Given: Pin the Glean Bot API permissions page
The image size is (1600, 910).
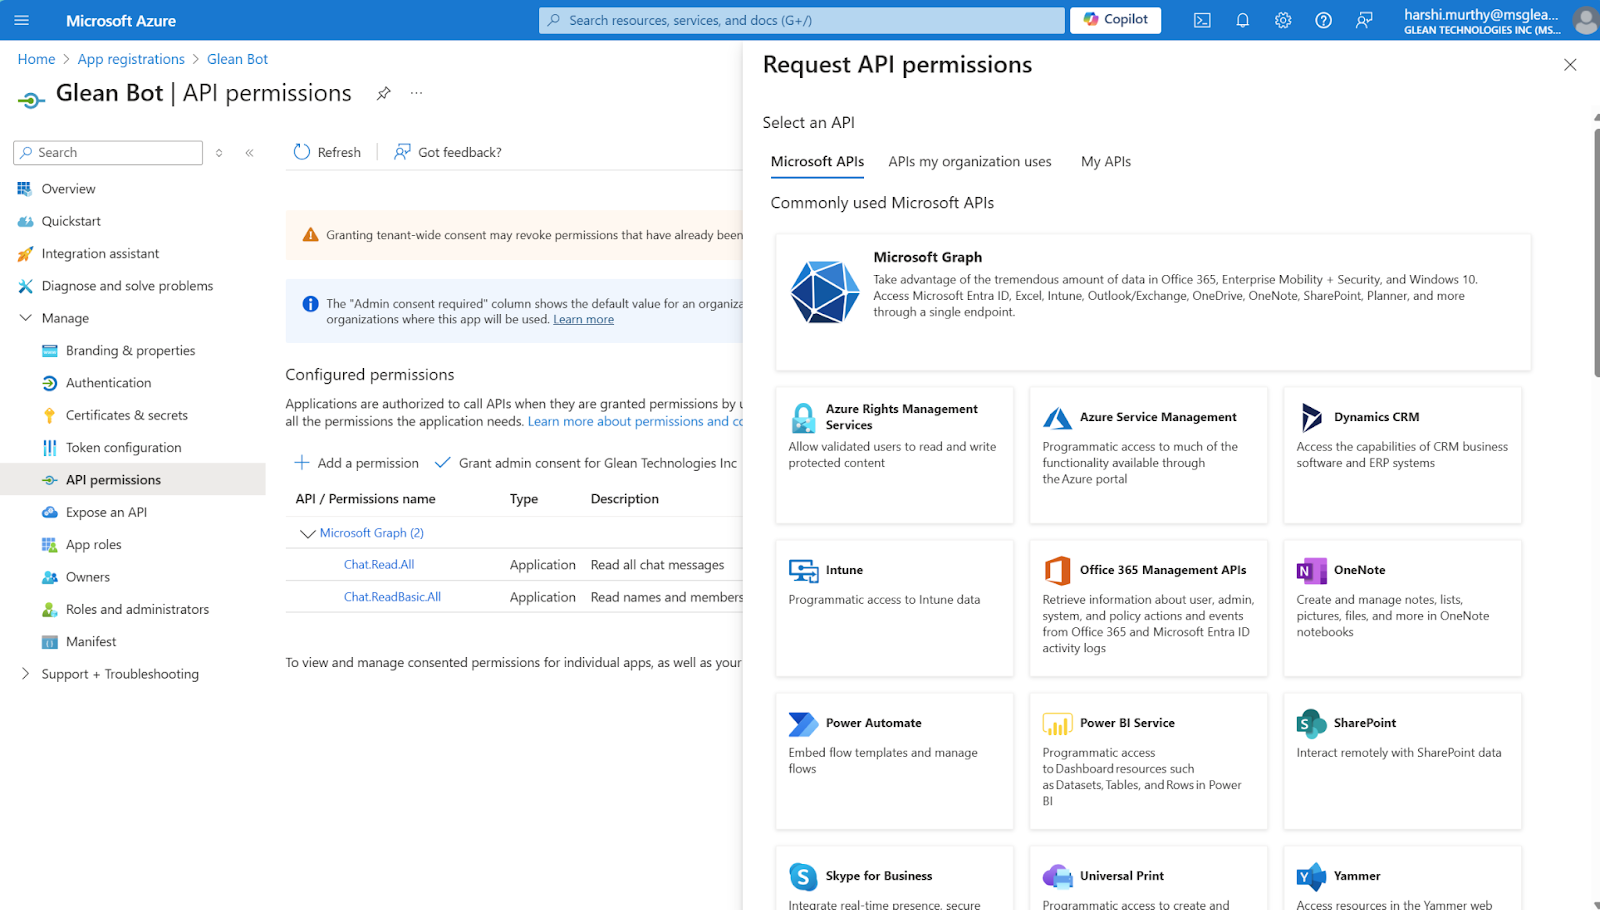Looking at the screenshot, I should tap(383, 93).
